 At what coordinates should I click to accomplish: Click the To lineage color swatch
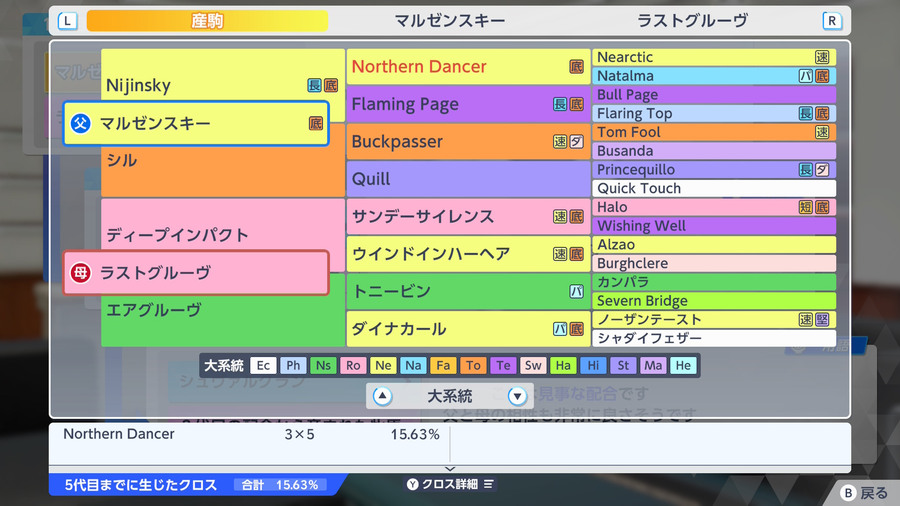pos(473,365)
